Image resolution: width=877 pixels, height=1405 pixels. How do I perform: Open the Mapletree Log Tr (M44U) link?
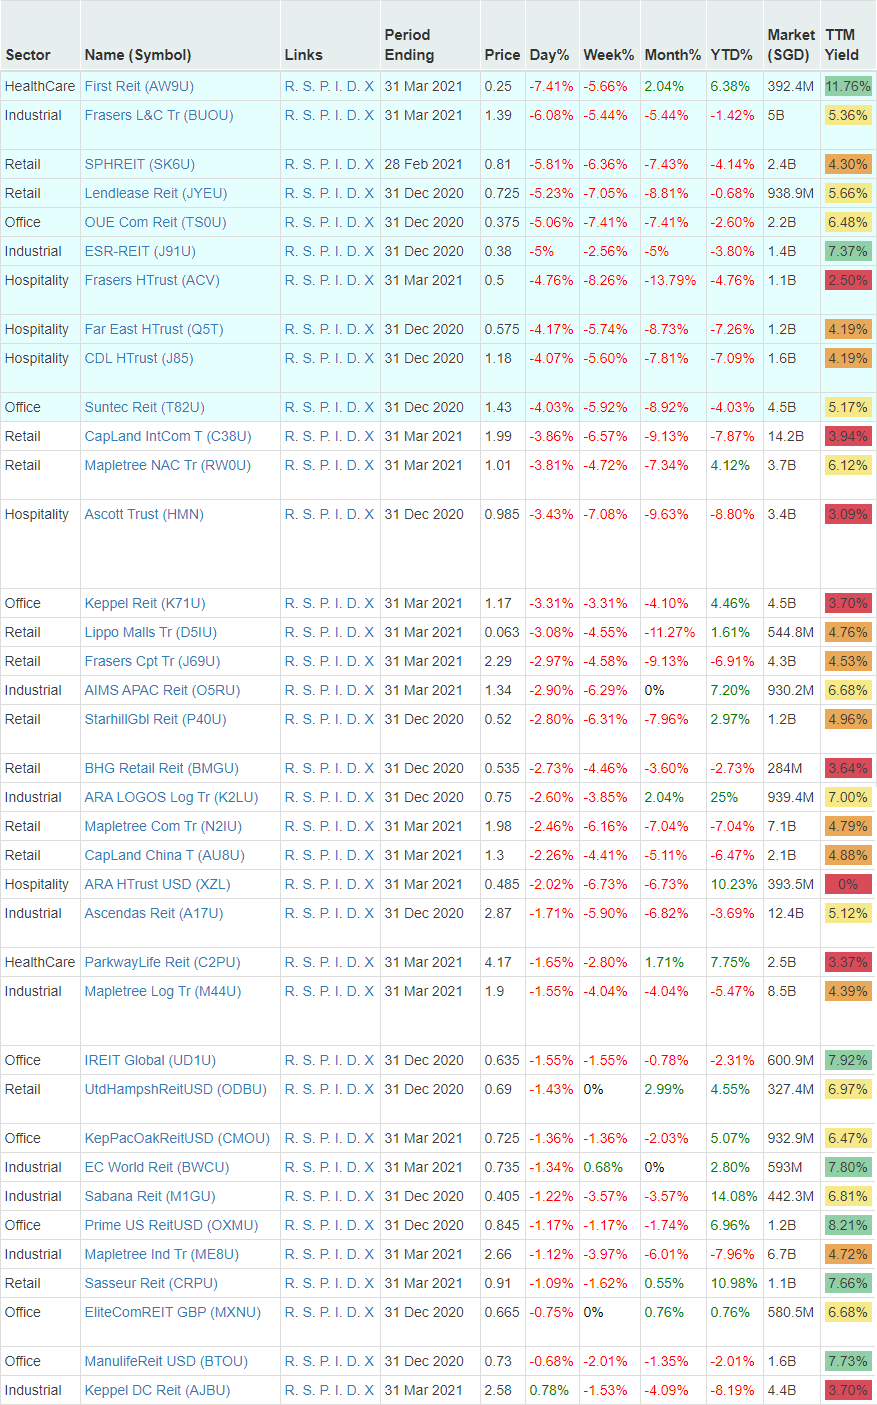tap(163, 991)
